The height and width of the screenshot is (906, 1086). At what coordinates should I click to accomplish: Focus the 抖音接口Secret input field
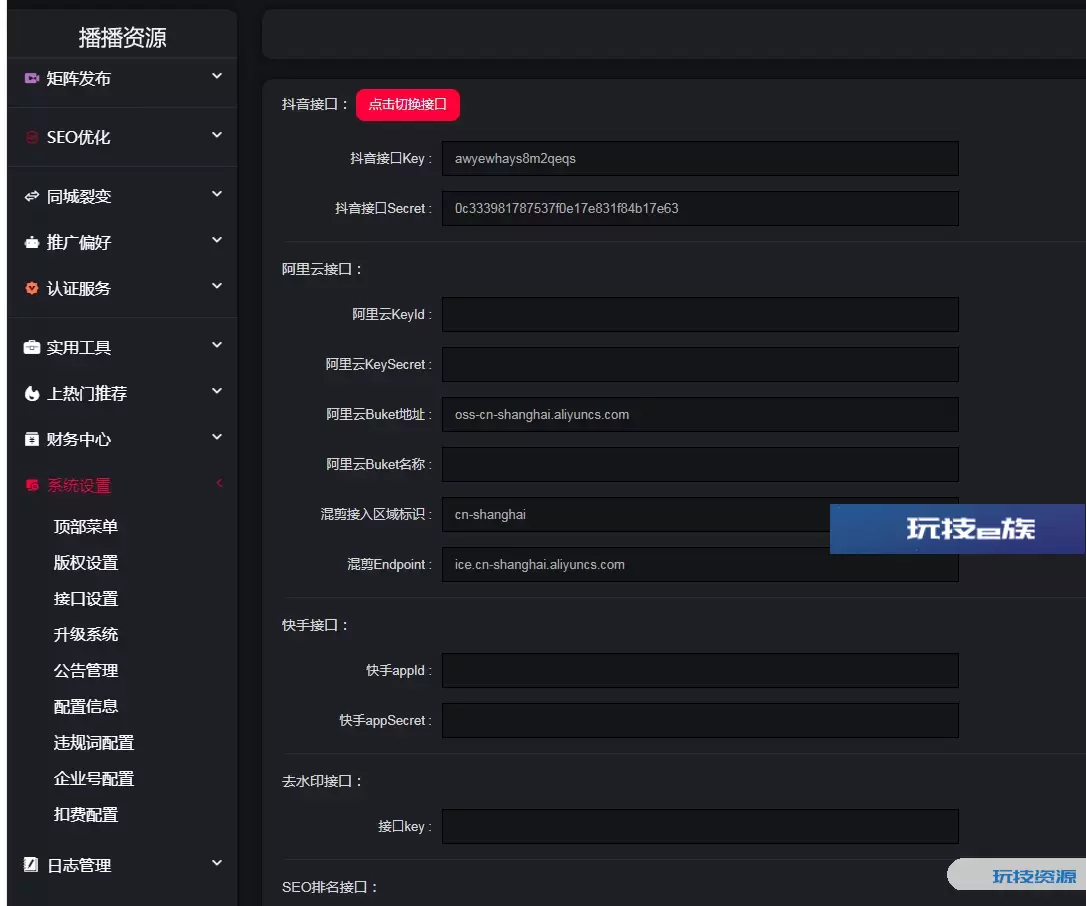(x=700, y=208)
